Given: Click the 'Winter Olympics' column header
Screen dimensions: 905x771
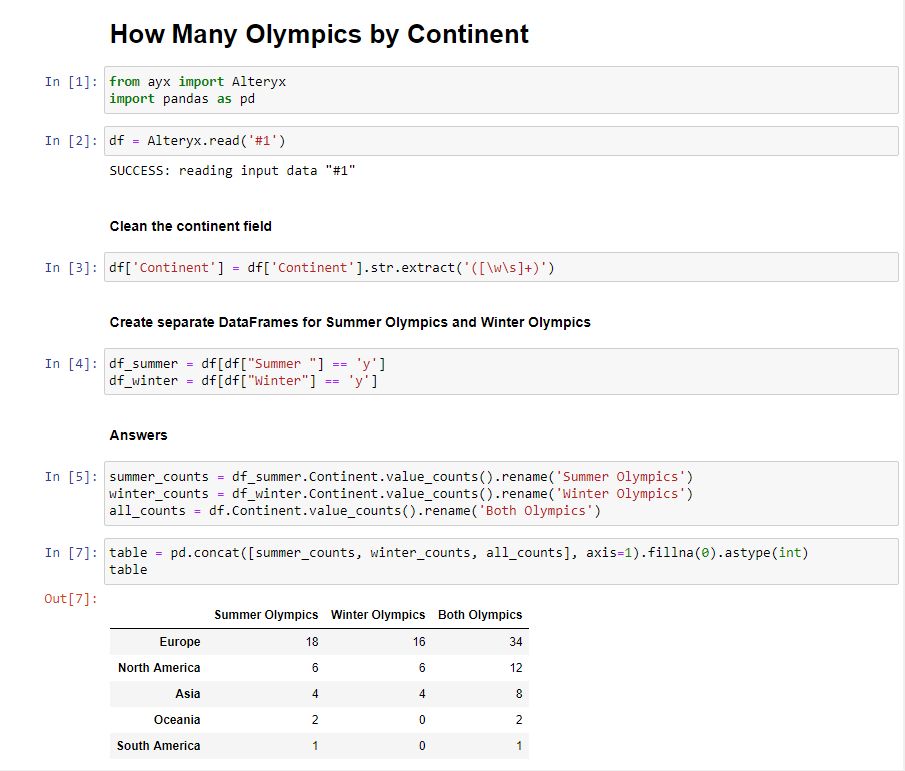Looking at the screenshot, I should pyautogui.click(x=378, y=615).
